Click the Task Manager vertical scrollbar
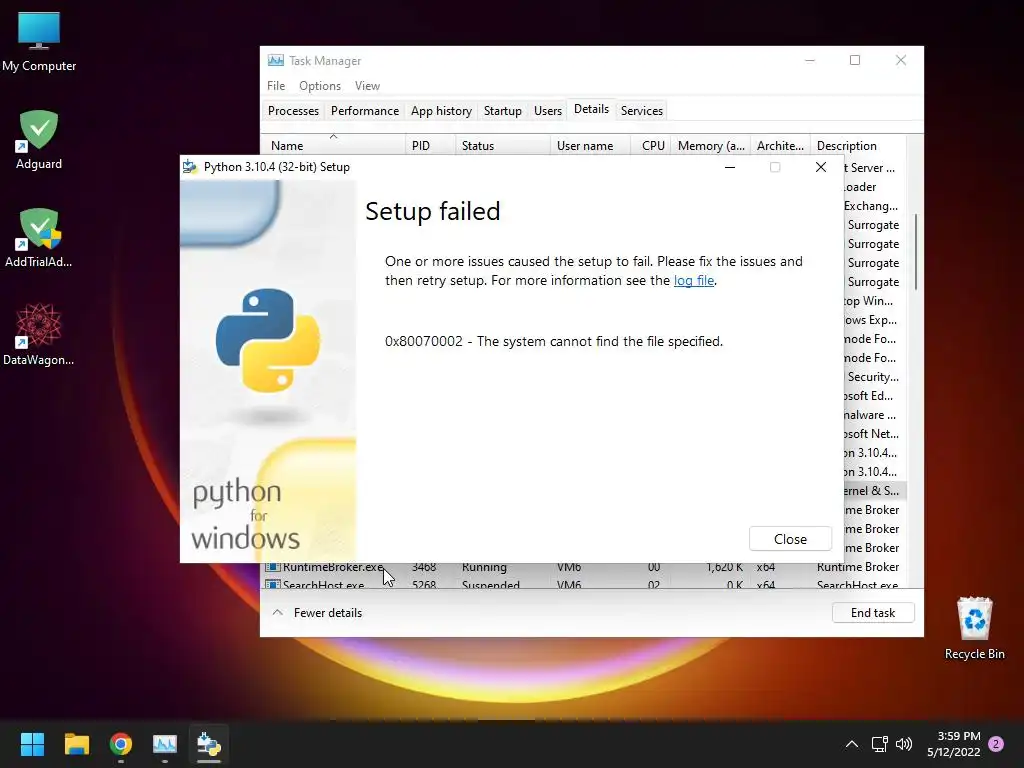This screenshot has width=1024, height=768. [x=916, y=251]
